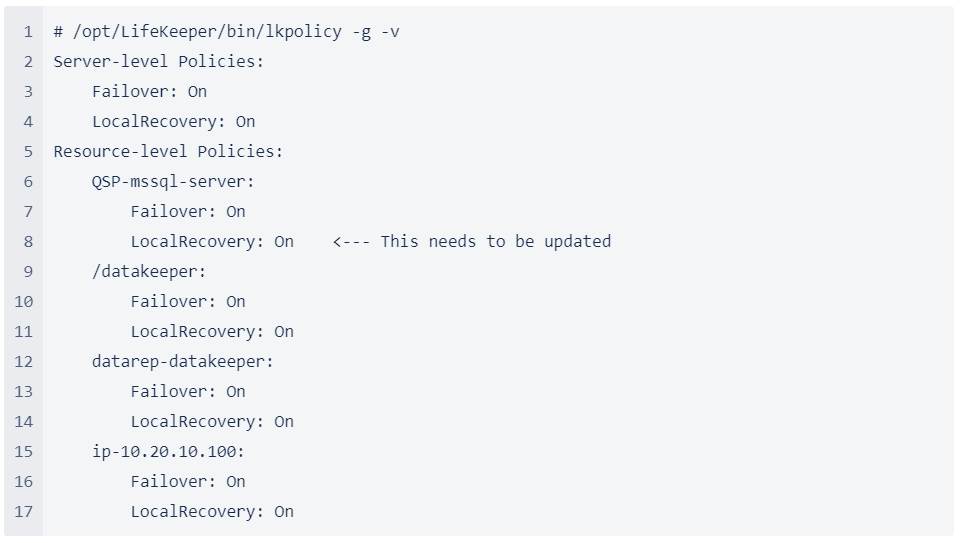
Task: Click "LocalRecovery: On" under /datakeeper
Action: [212, 331]
